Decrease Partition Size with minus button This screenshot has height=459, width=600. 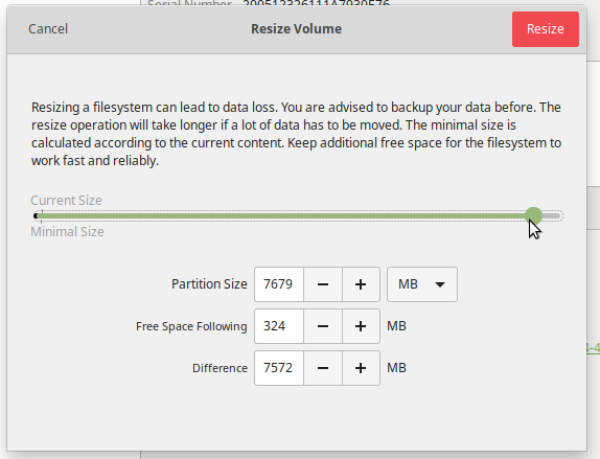click(323, 285)
